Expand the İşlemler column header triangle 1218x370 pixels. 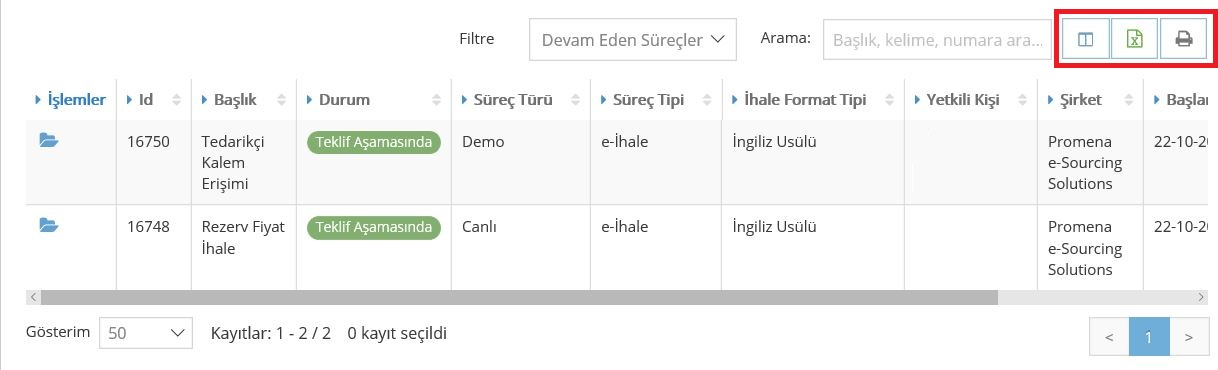37,100
